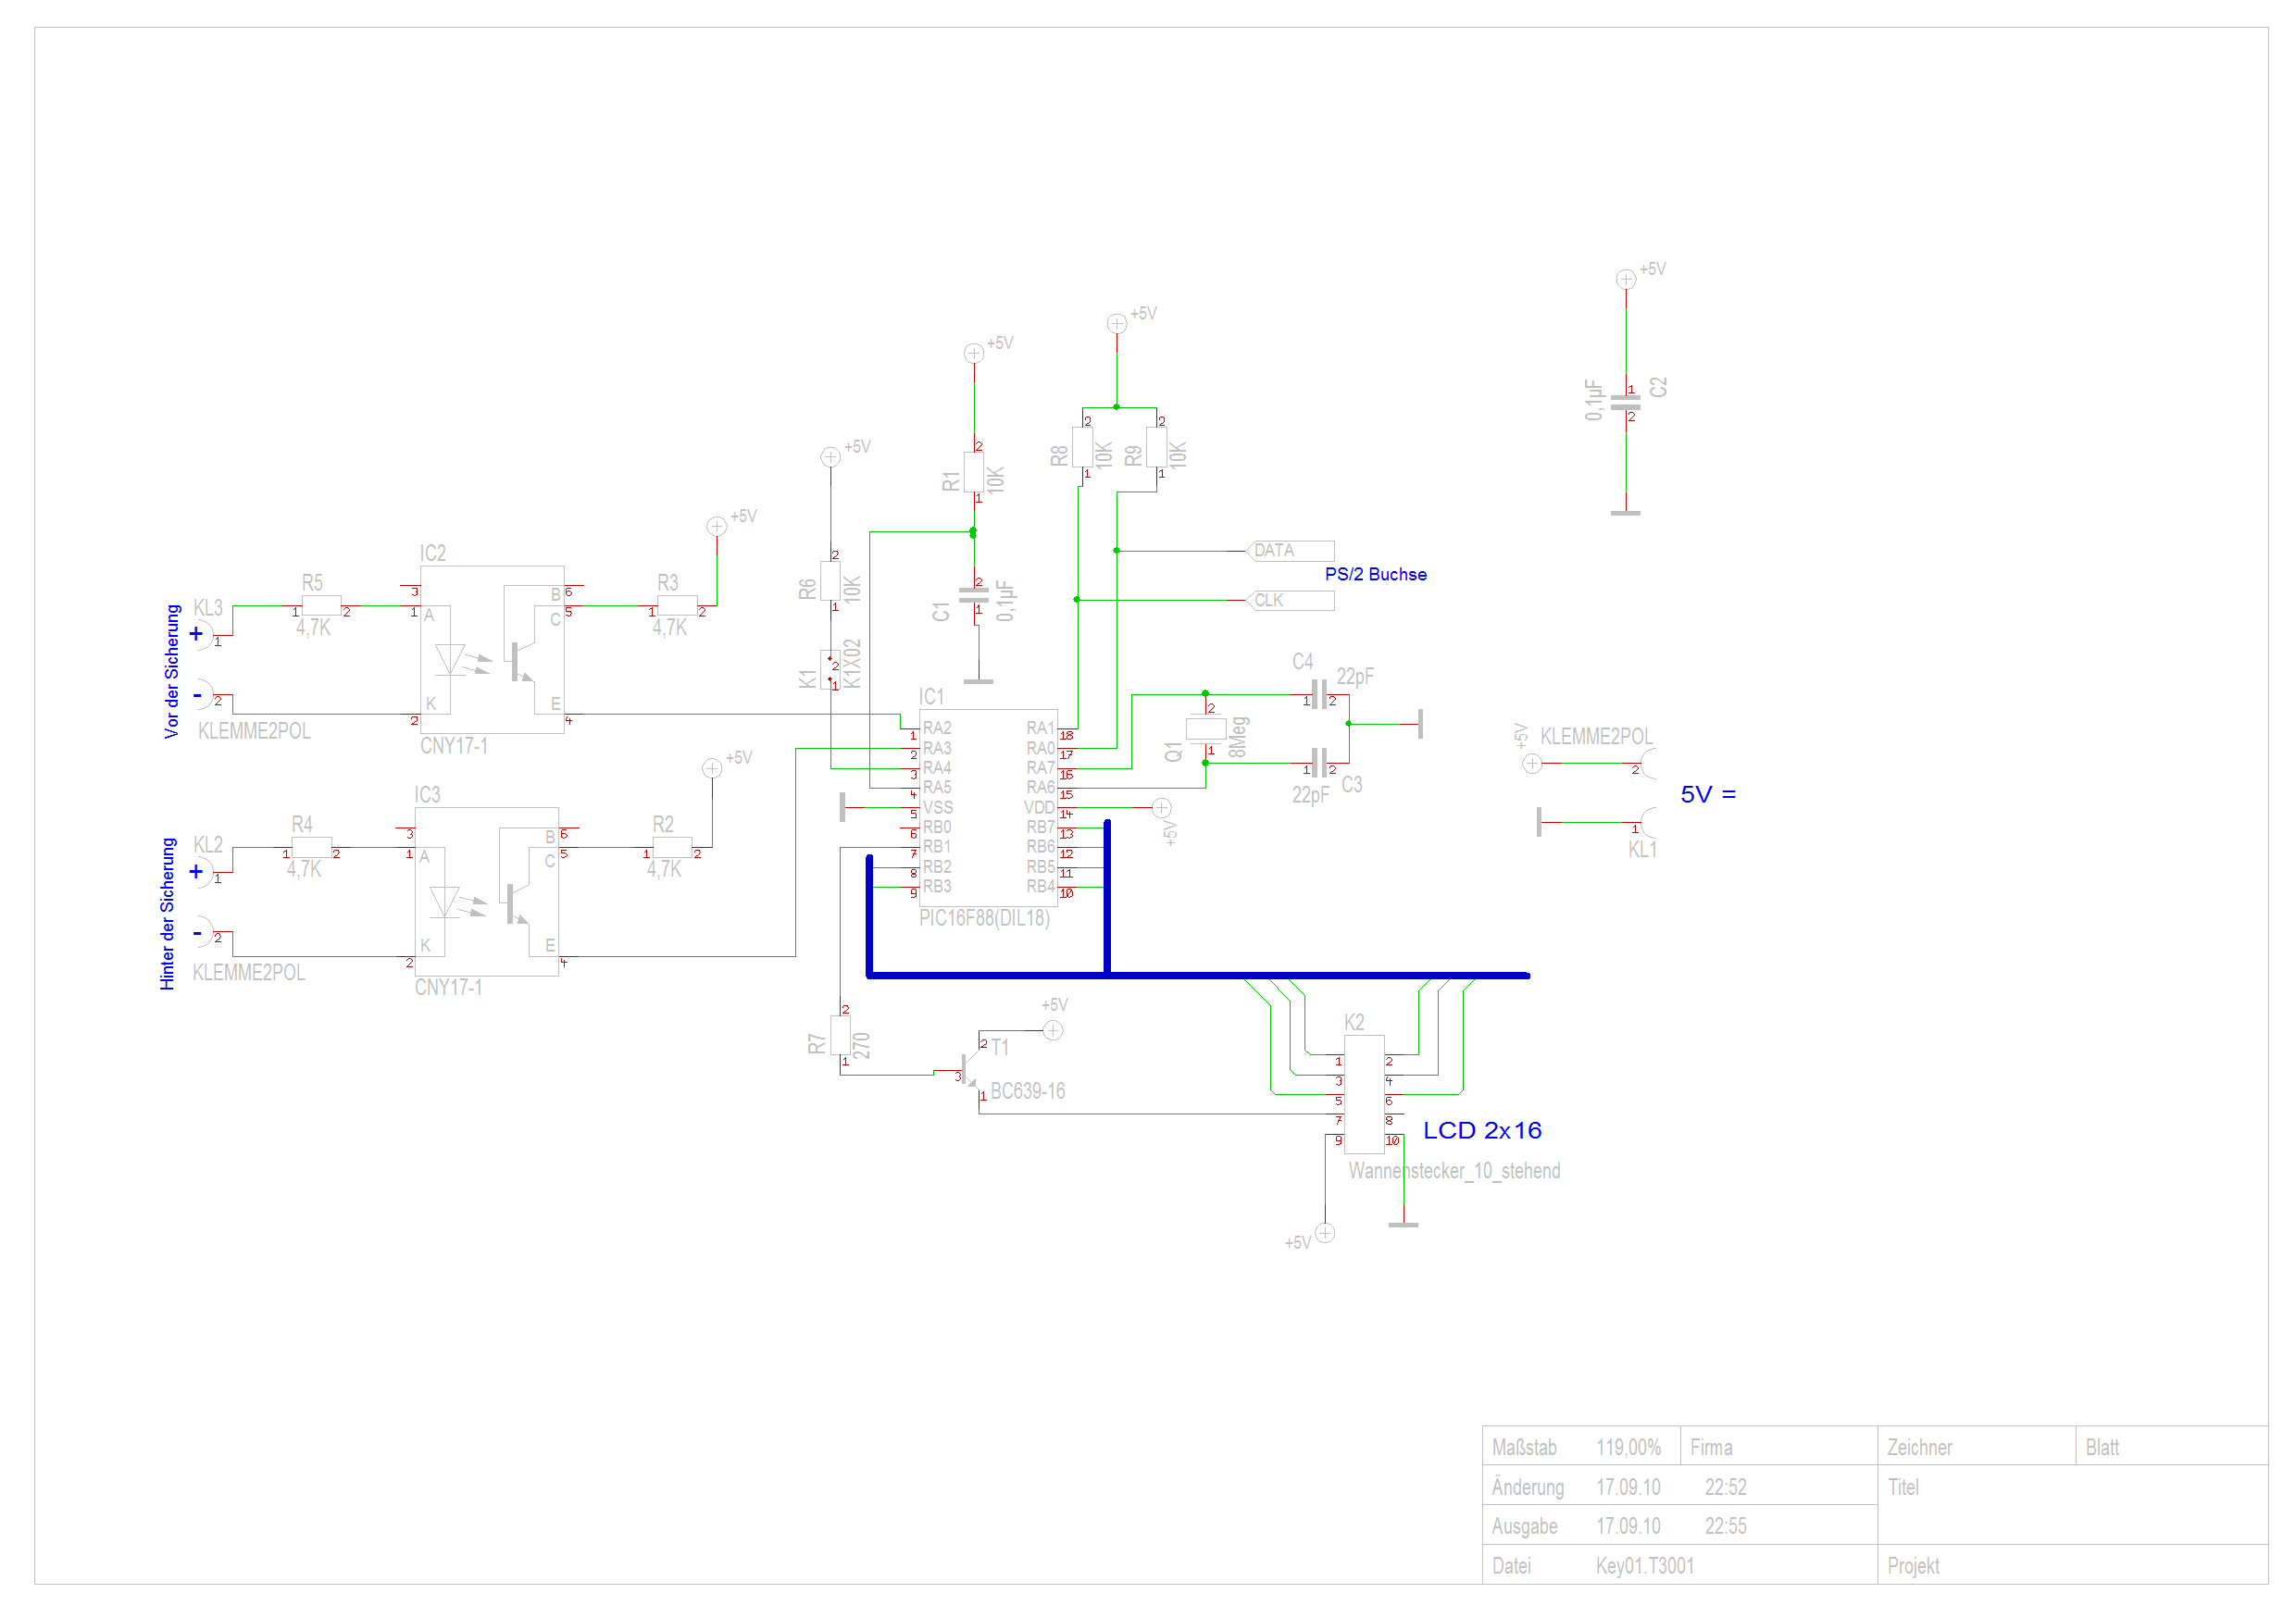Select the R7 270 ohm resistor
The image size is (2296, 1618).
click(x=840, y=1036)
